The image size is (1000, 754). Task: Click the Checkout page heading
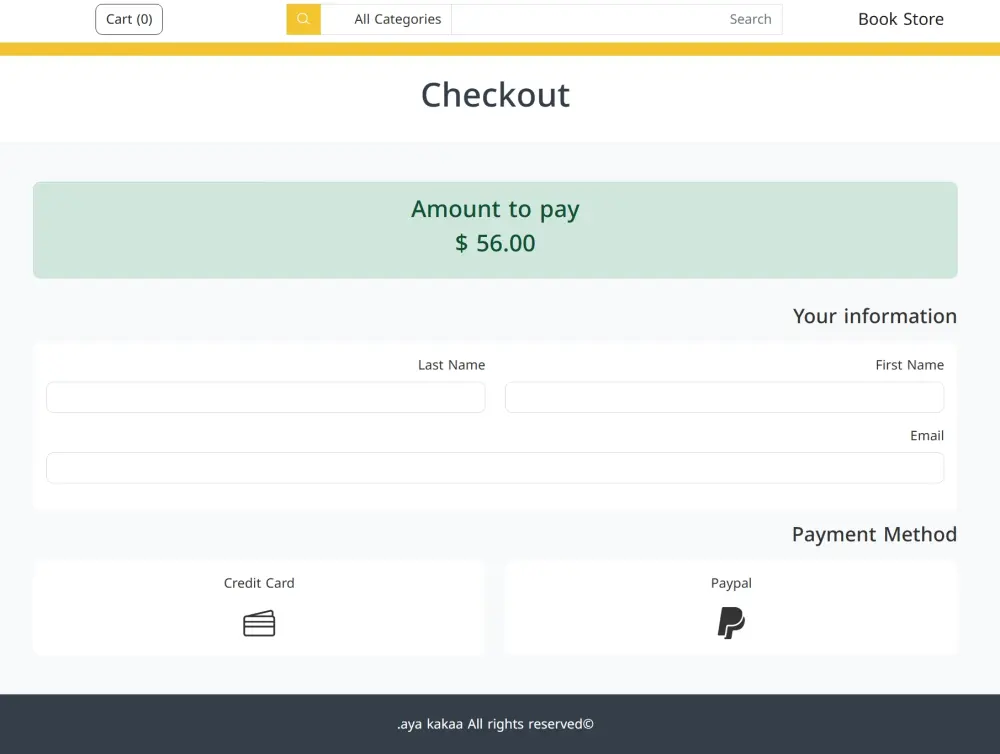coord(495,95)
